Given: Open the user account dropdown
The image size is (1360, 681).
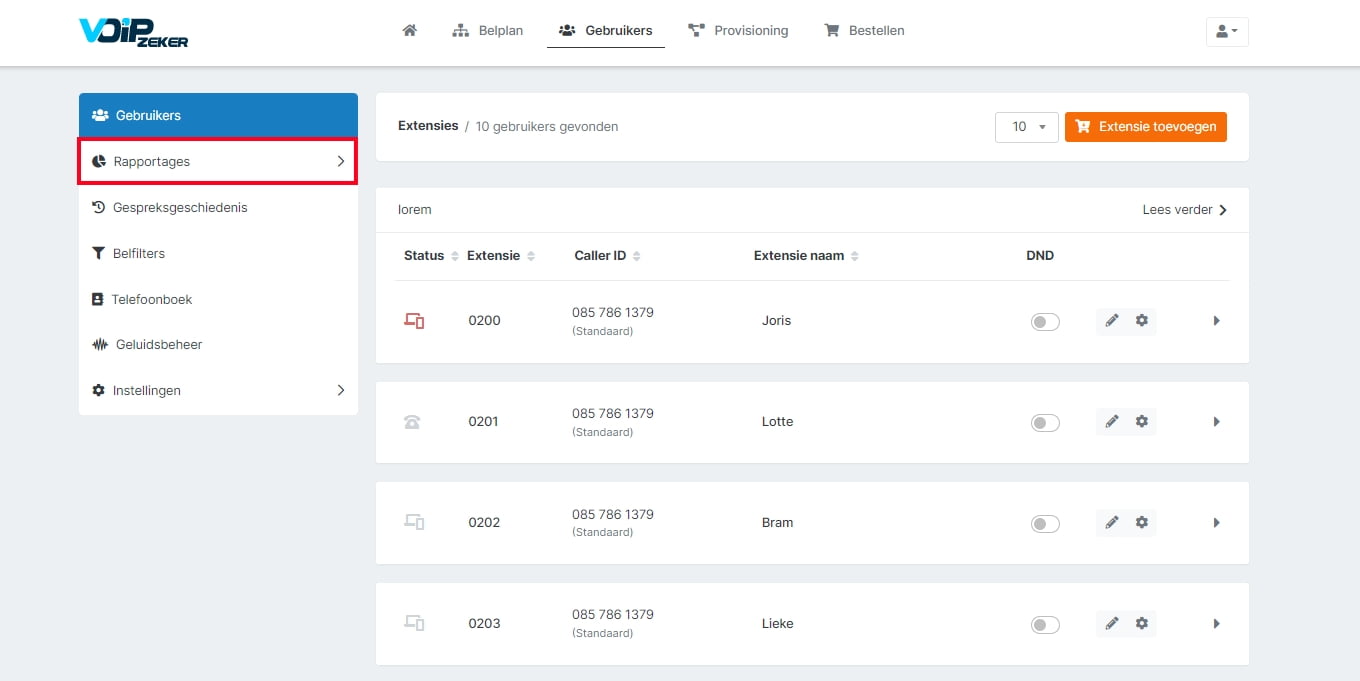Looking at the screenshot, I should click(1227, 31).
